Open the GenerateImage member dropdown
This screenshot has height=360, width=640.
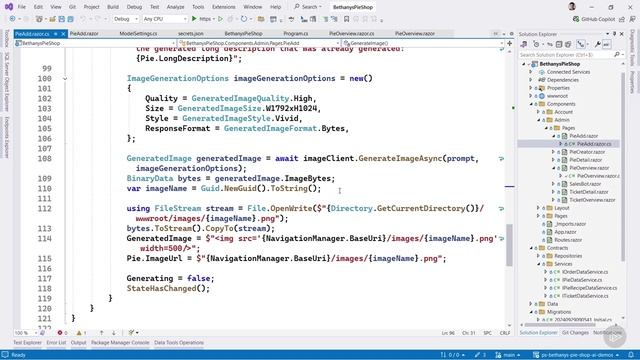pyautogui.click(x=423, y=43)
